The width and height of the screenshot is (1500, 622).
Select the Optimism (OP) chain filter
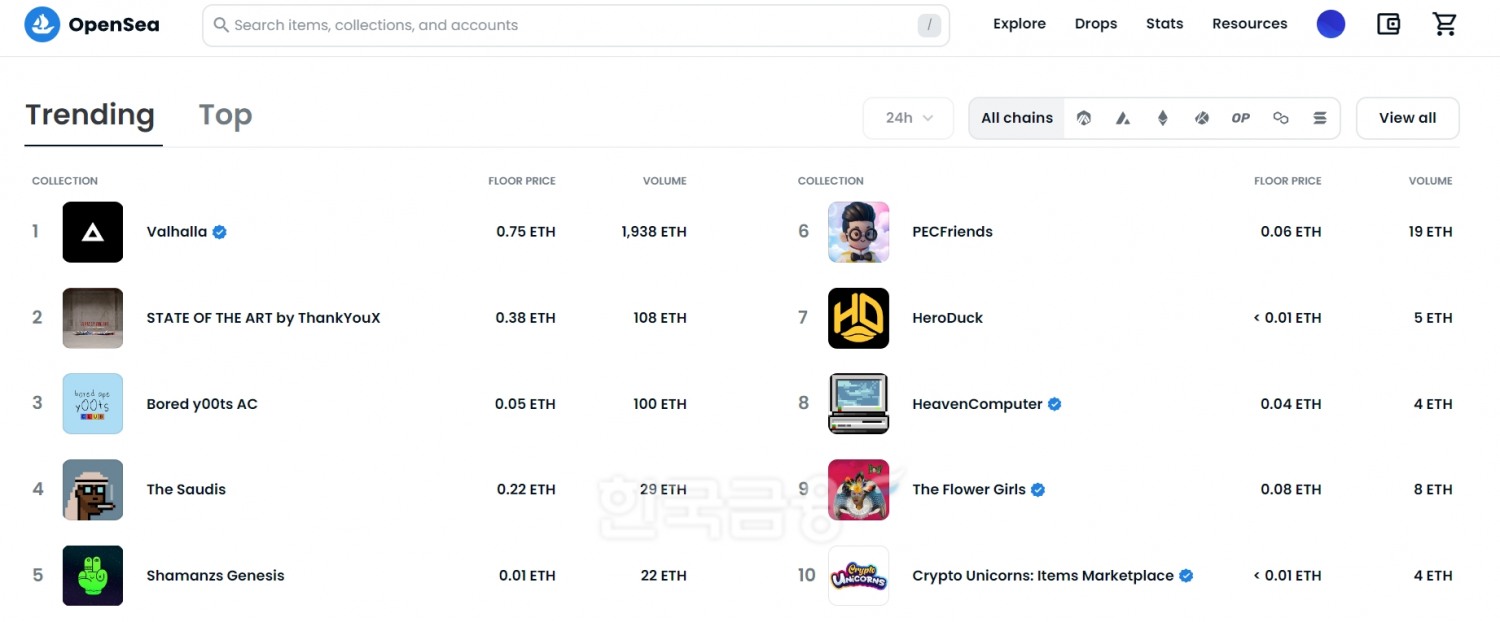pos(1241,118)
